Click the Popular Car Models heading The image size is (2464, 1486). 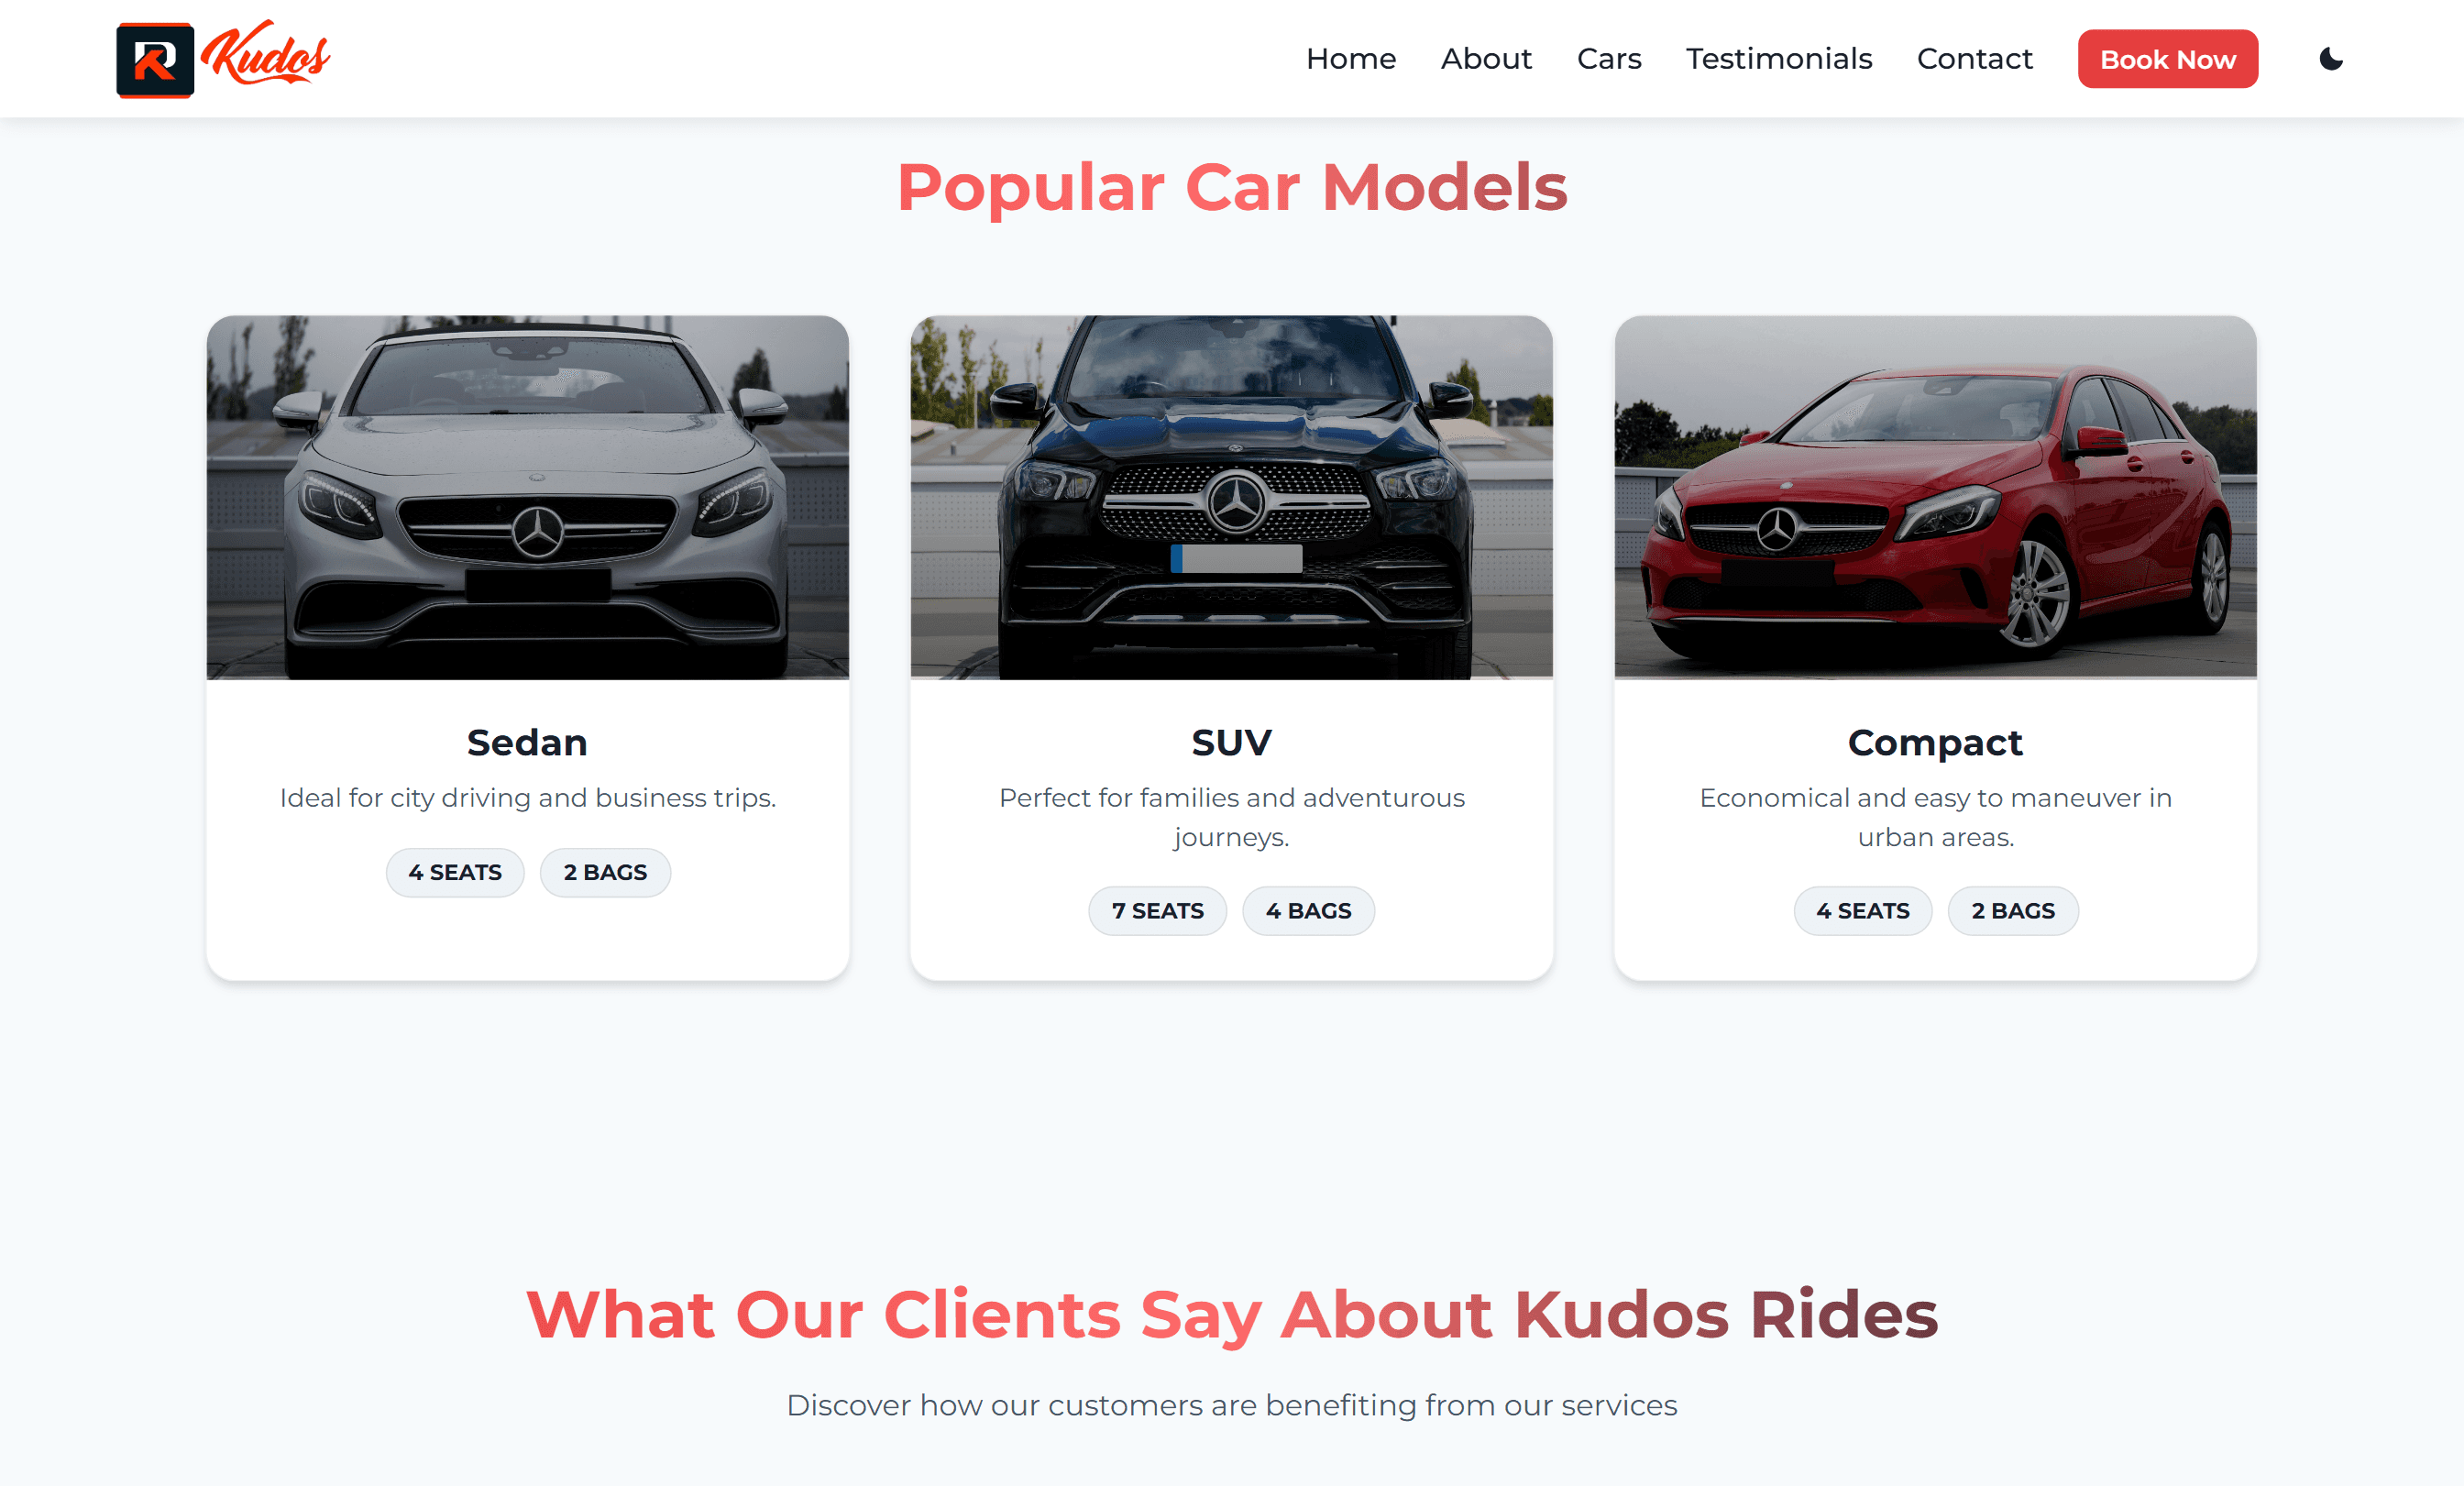1231,187
